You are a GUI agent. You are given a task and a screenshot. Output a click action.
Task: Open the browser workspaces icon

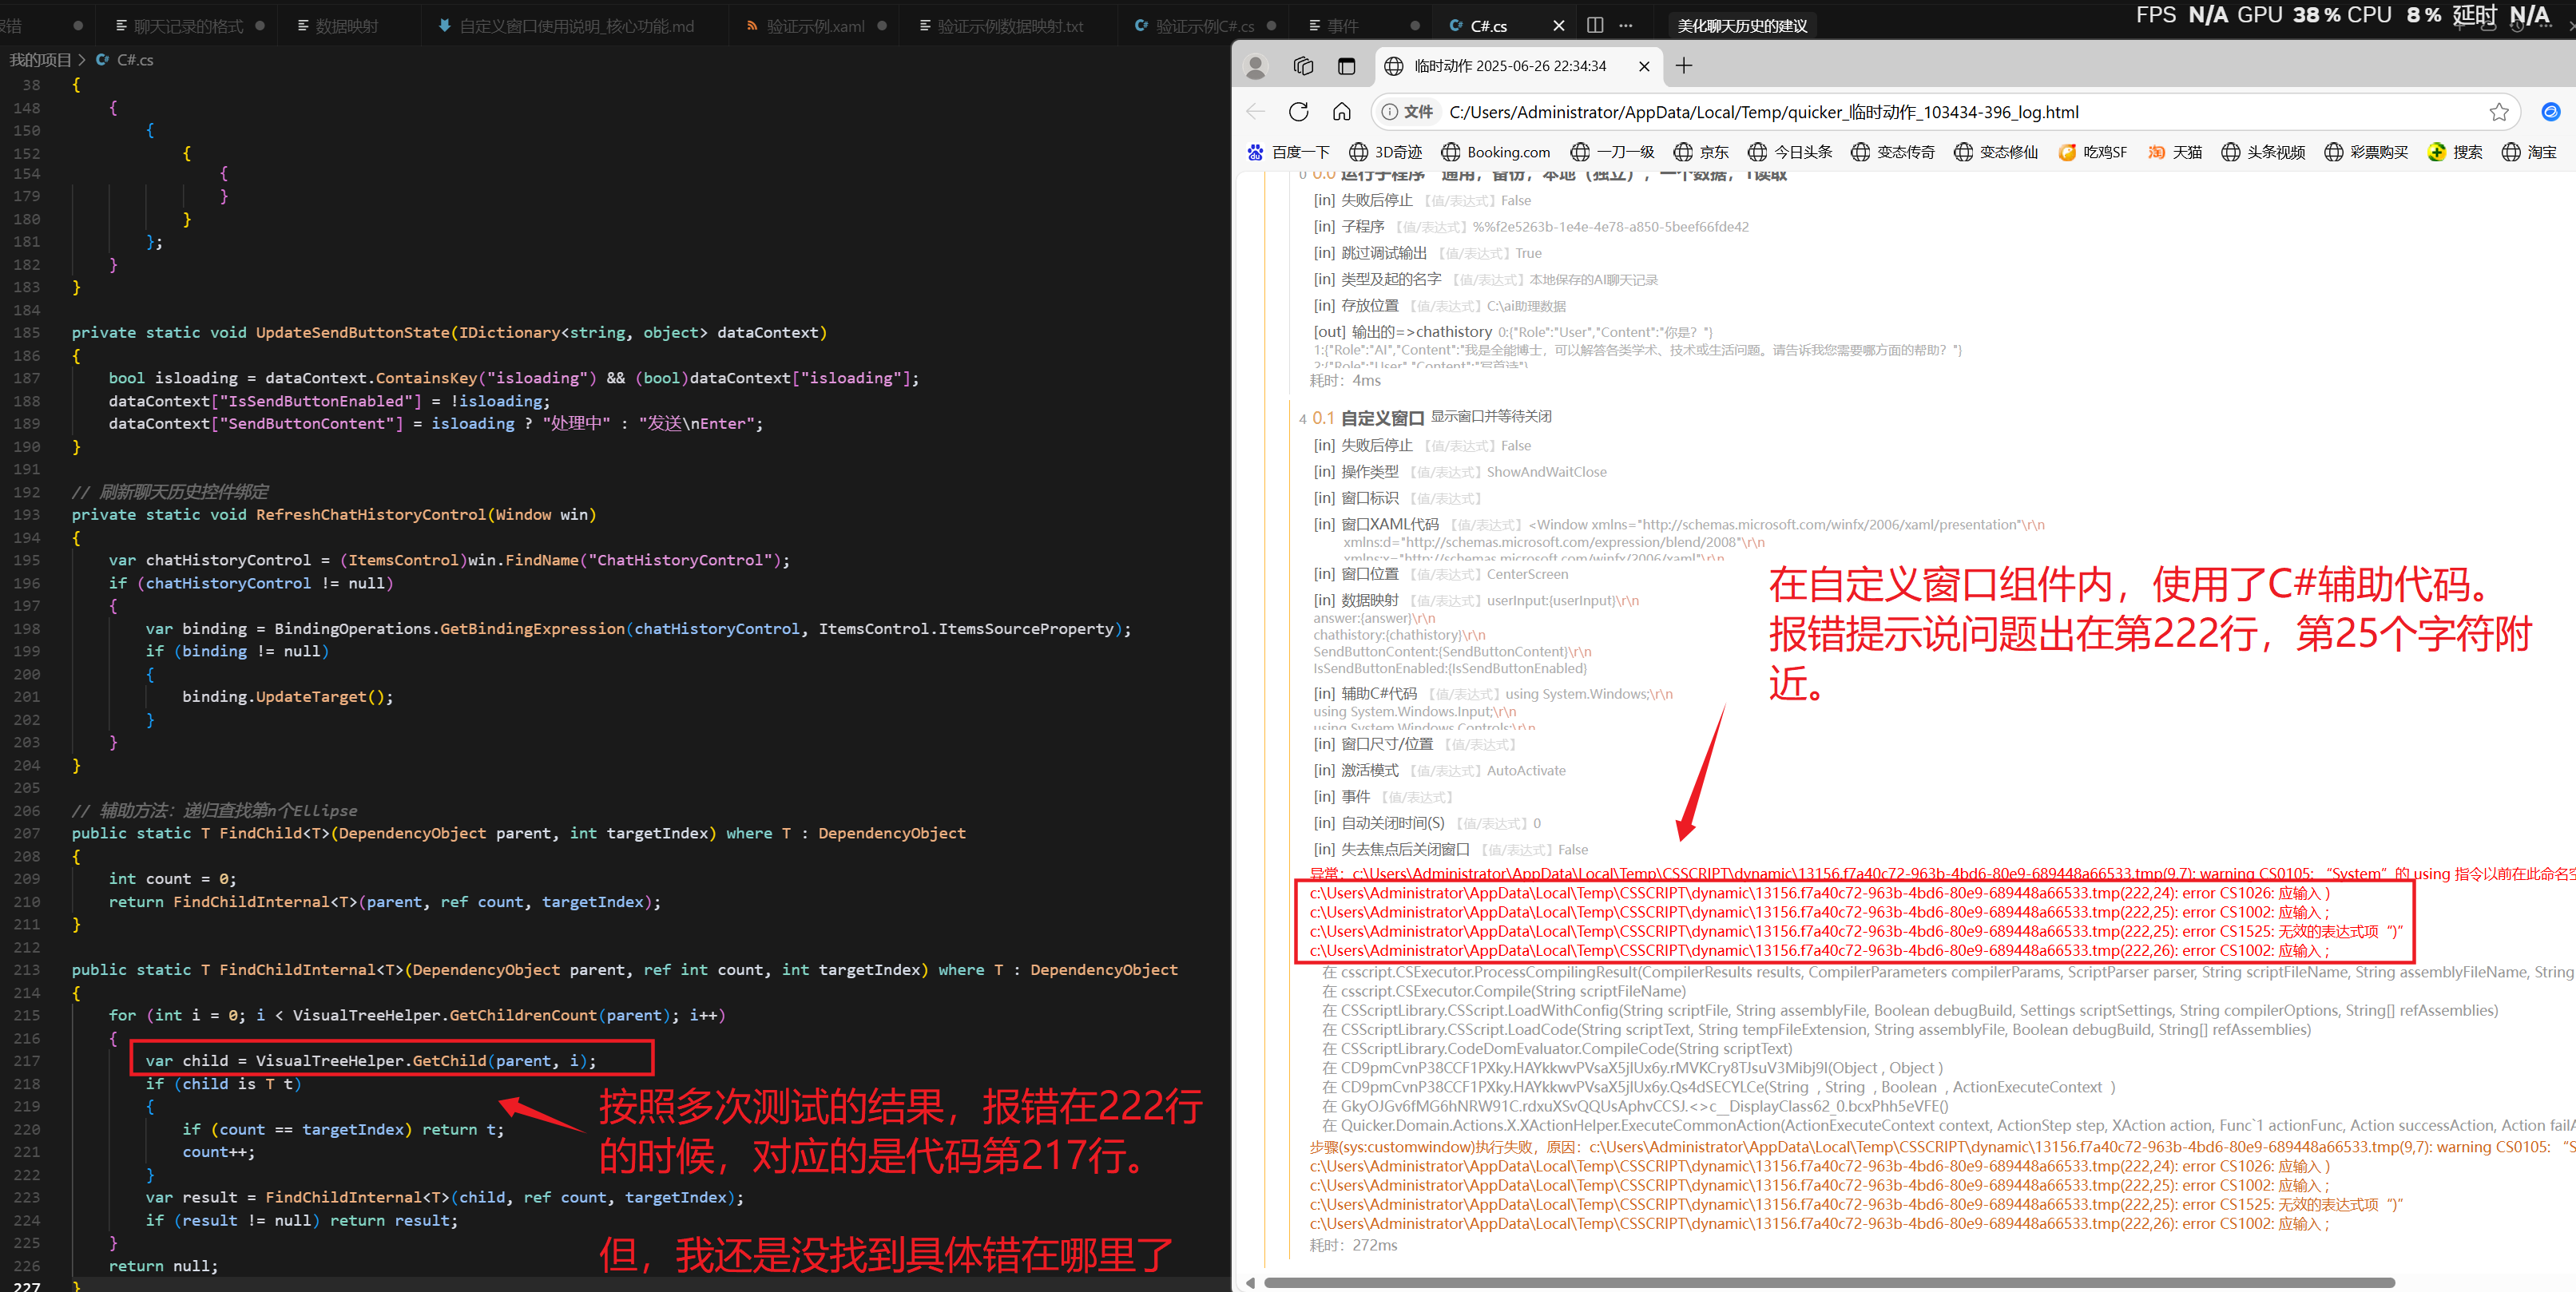click(1303, 66)
